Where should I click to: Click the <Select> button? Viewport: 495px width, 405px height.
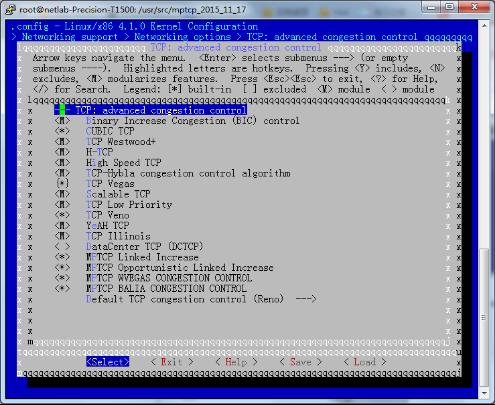pos(107,362)
